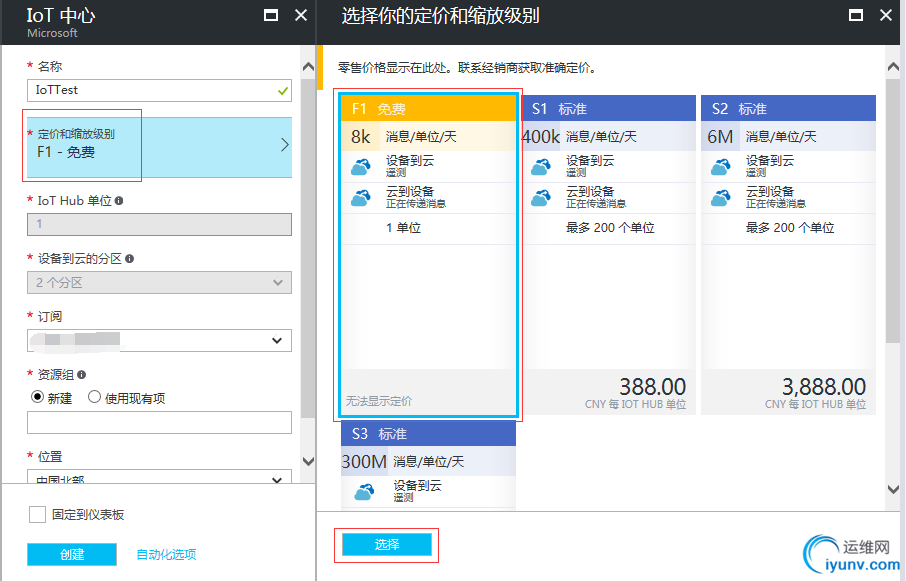Select the 使用现有项 radio button
906x581 pixels.
(x=94, y=397)
